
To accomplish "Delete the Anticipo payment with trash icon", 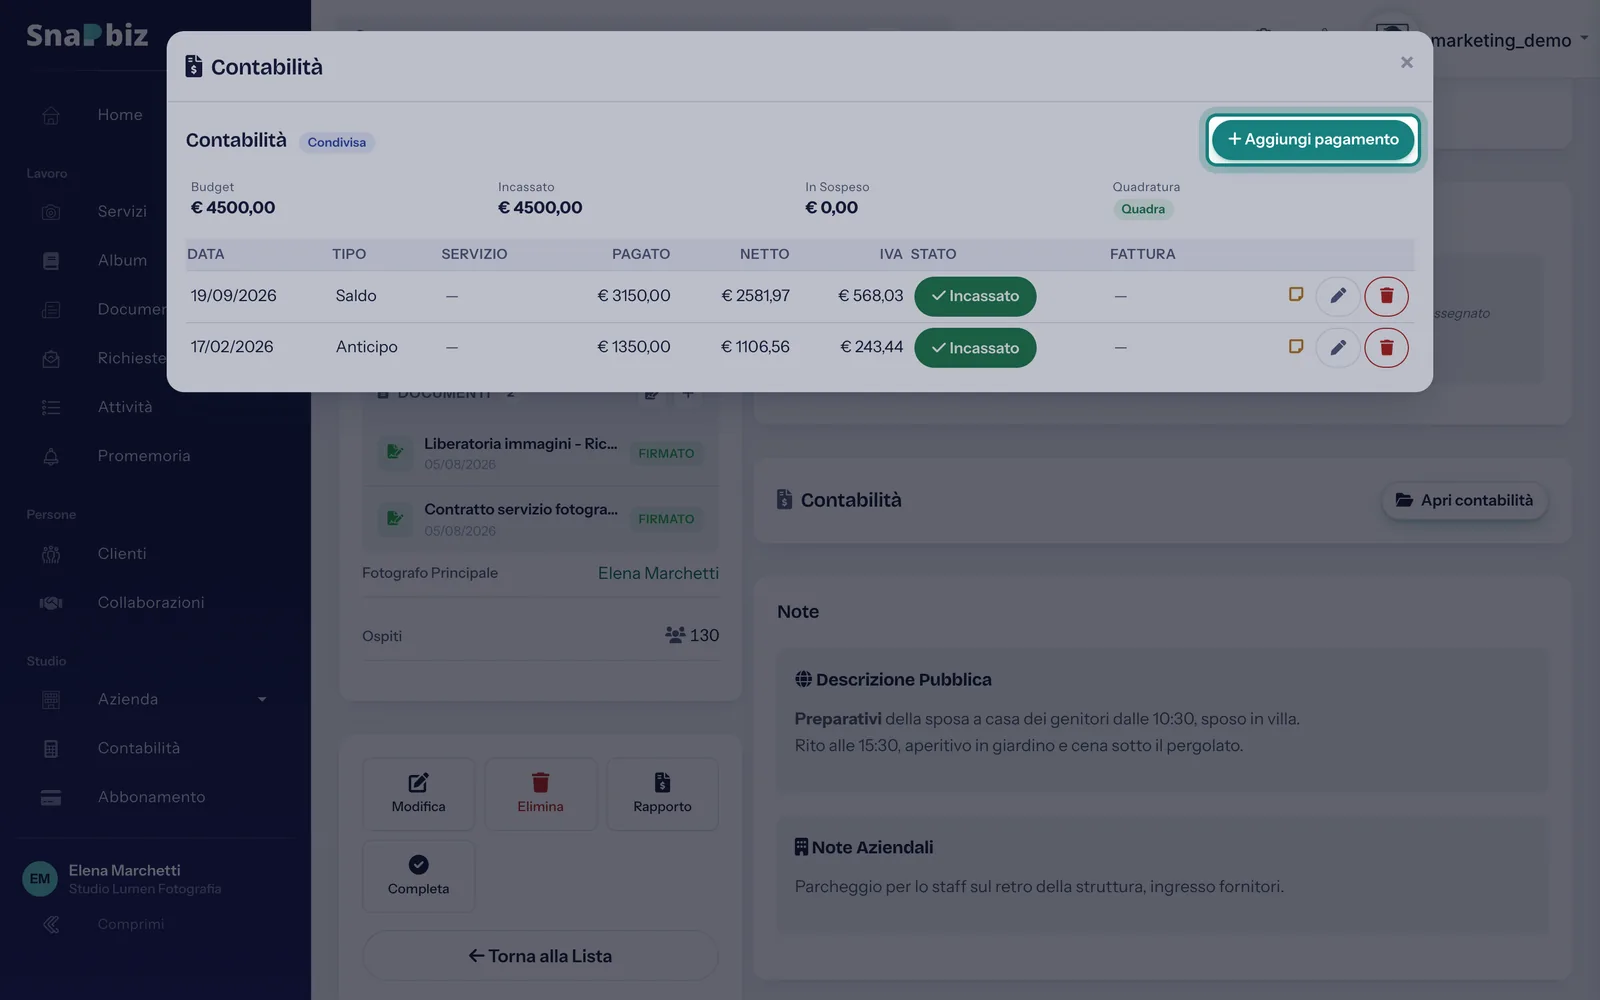I will 1386,347.
